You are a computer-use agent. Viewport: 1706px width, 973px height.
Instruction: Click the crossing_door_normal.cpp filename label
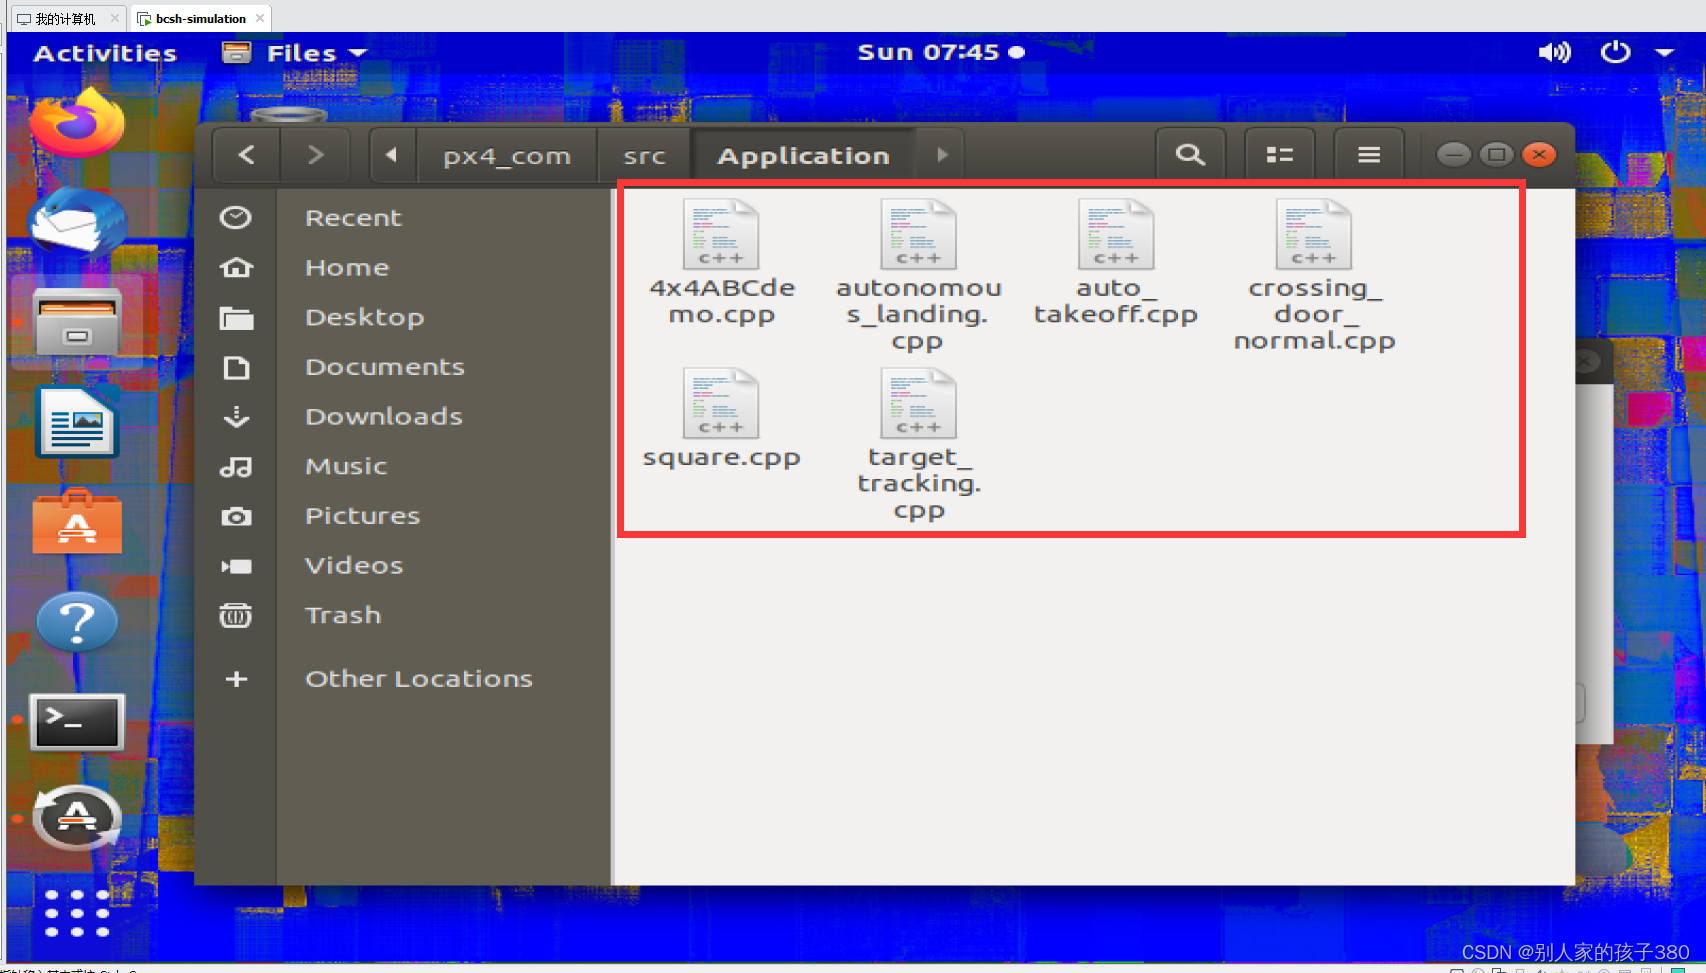coord(1314,314)
